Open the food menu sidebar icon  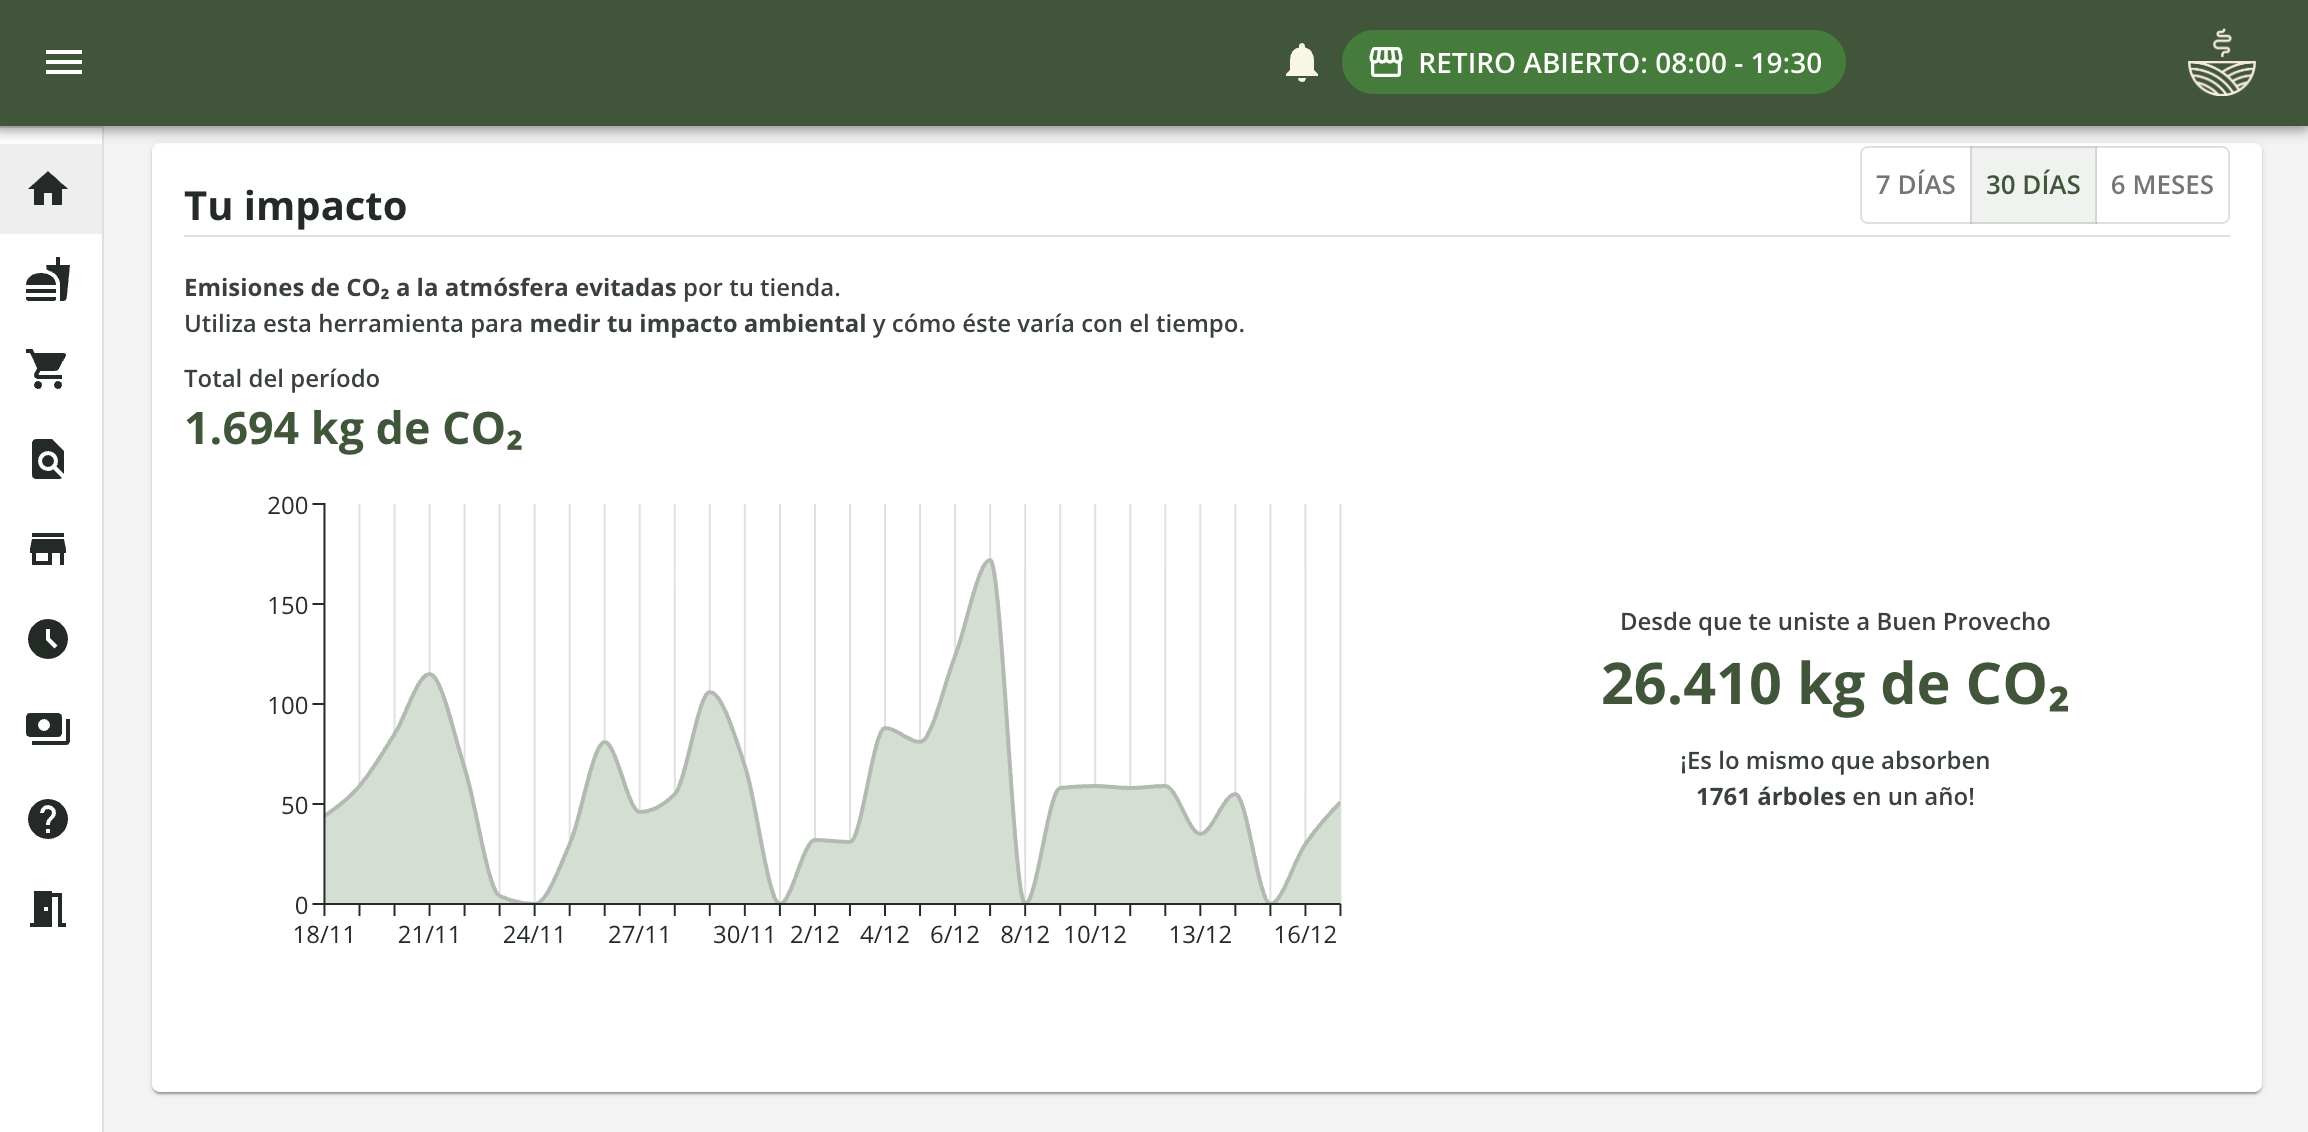(48, 279)
